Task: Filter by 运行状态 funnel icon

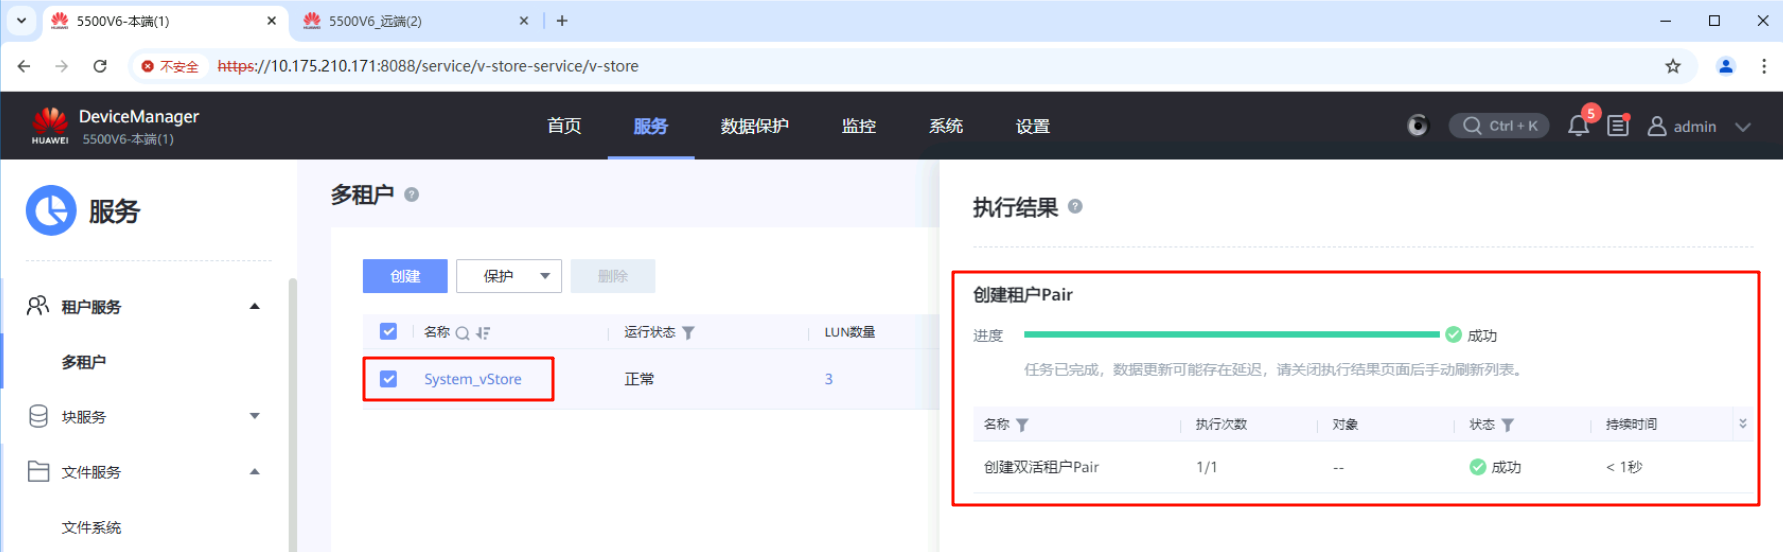Action: (x=688, y=333)
